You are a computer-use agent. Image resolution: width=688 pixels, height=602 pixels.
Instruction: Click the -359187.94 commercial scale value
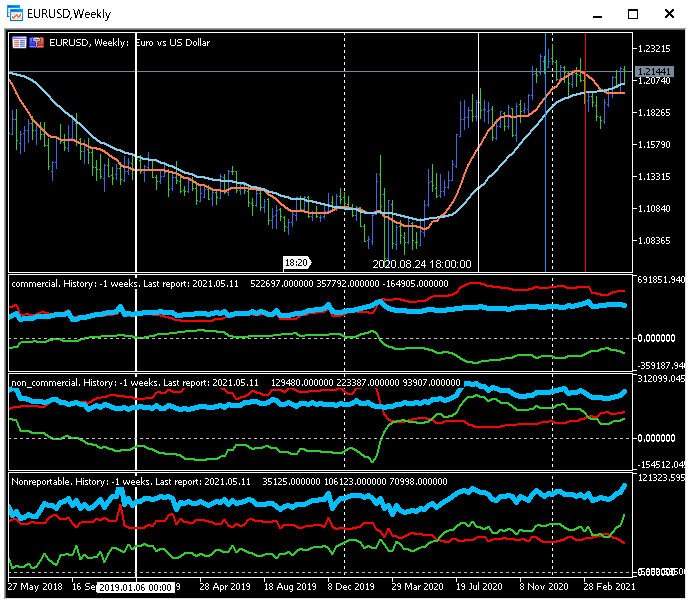(x=660, y=366)
